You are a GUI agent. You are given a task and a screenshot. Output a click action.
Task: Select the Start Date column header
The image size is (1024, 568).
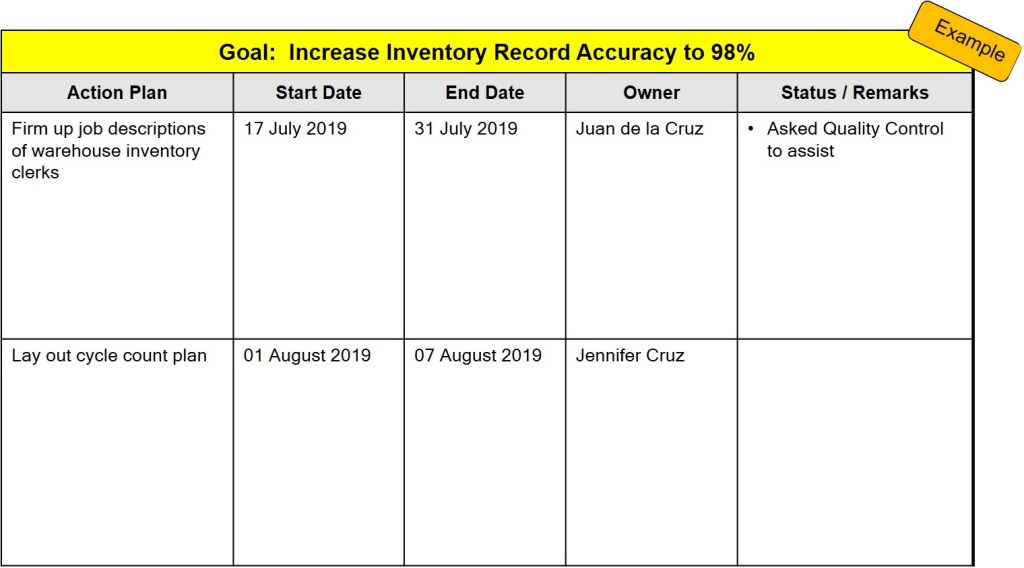(318, 93)
